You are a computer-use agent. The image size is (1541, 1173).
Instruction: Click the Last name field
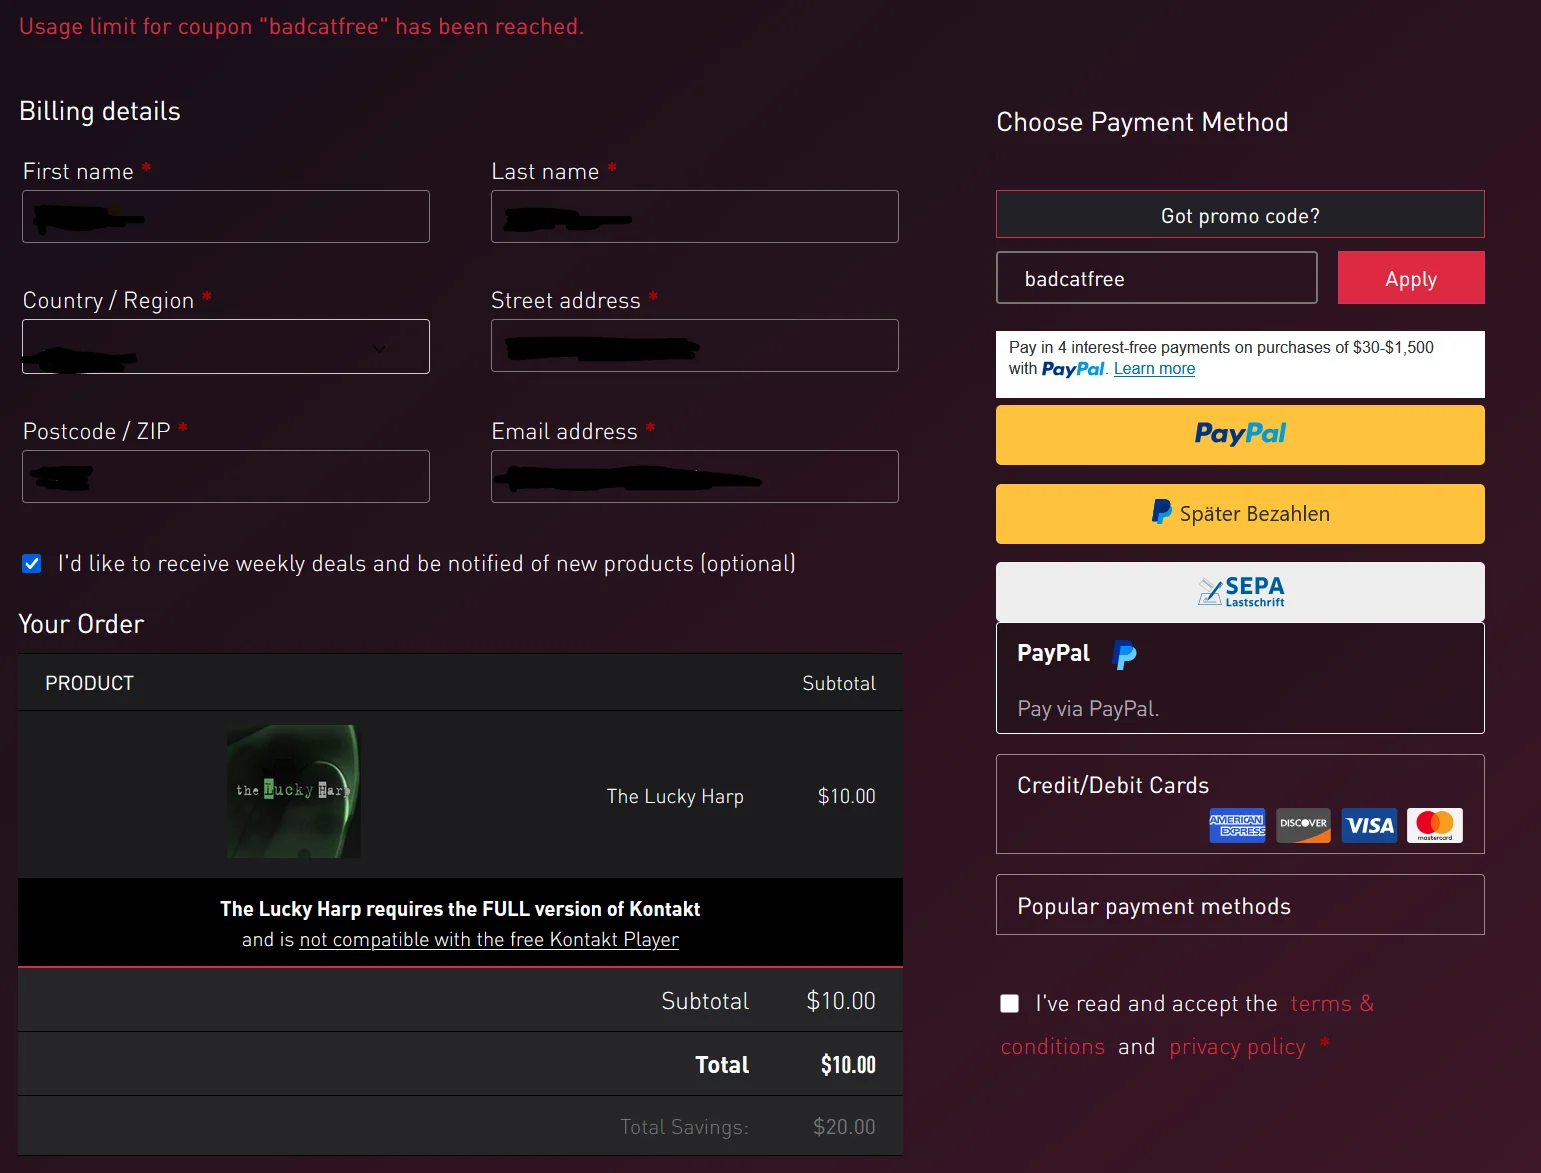coord(695,217)
